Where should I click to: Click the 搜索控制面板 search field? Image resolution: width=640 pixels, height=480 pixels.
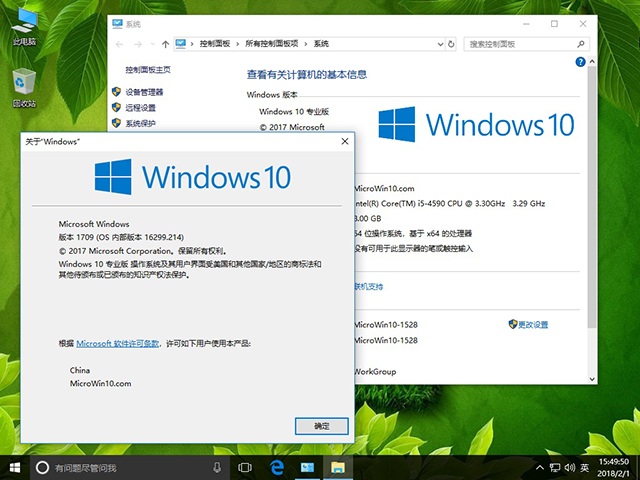click(527, 44)
